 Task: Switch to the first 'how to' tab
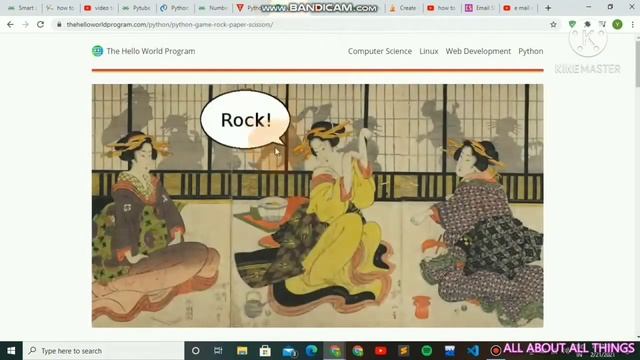click(x=61, y=8)
